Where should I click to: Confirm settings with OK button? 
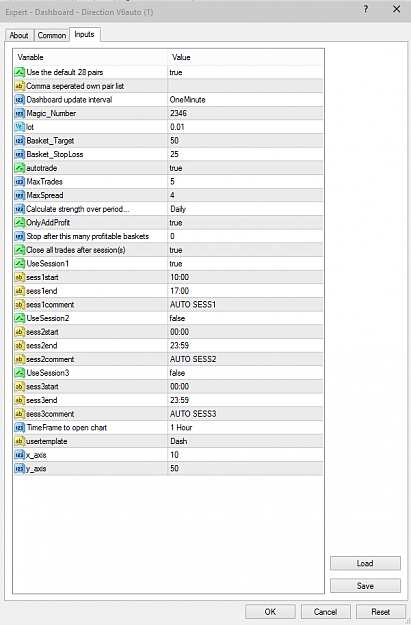coord(270,612)
